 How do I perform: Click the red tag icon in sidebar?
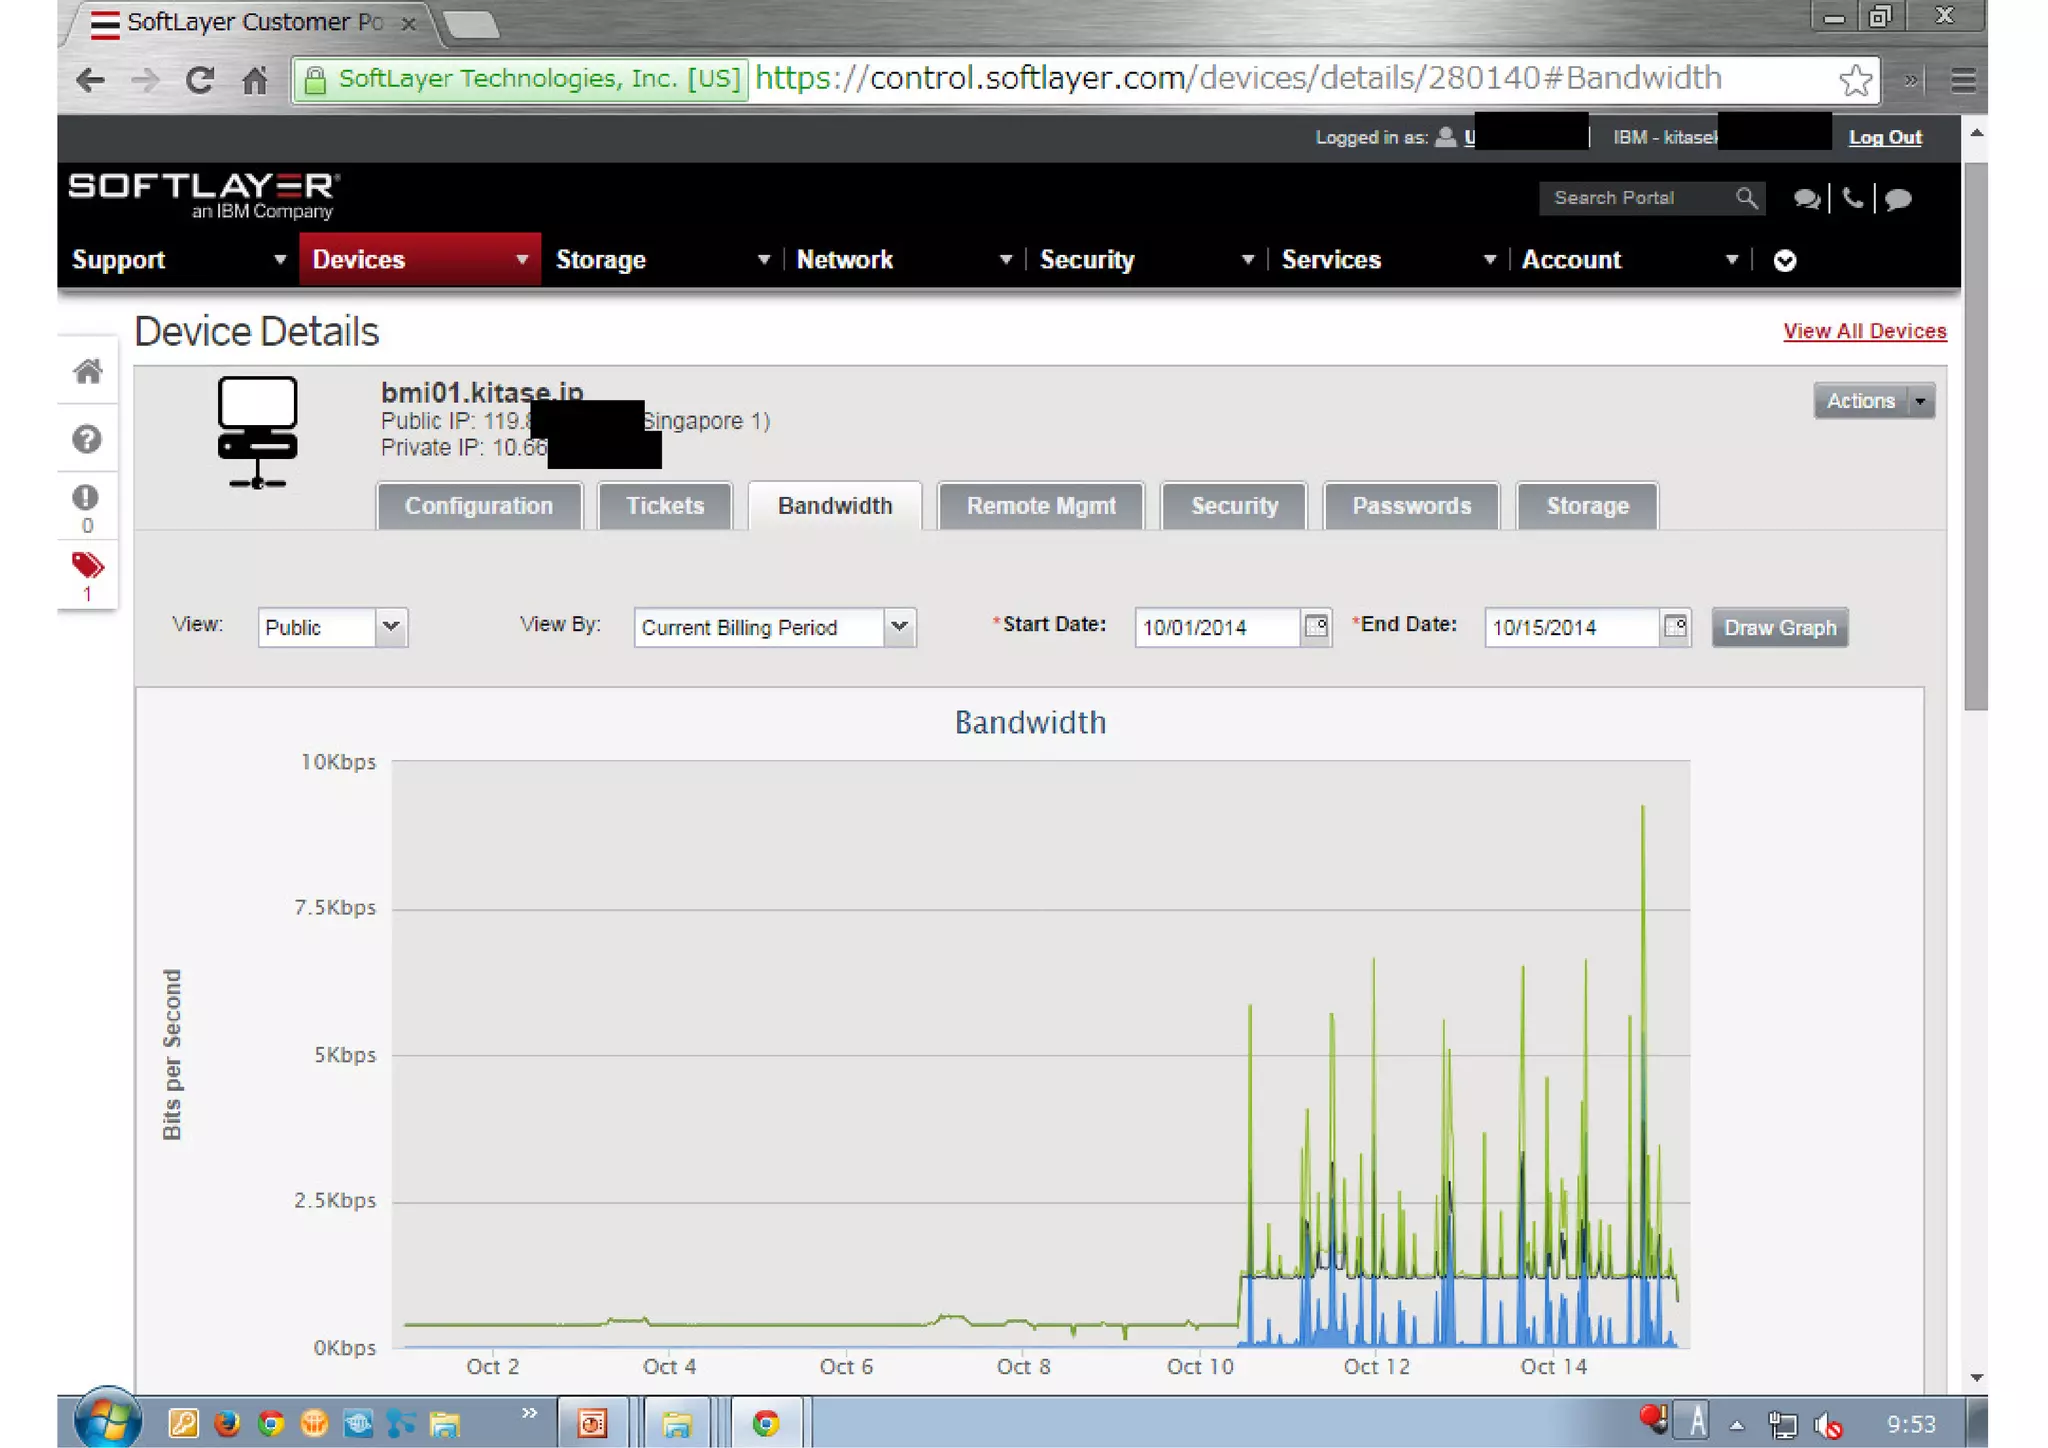click(87, 566)
